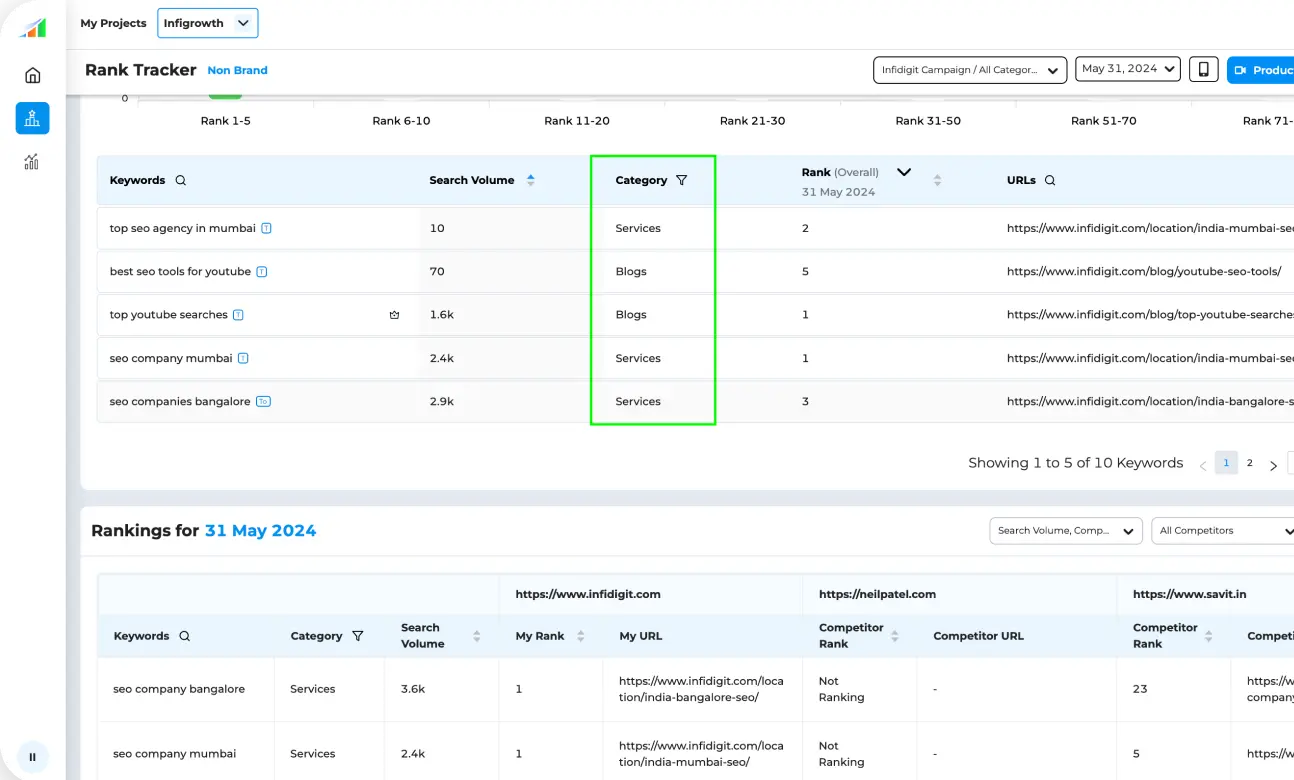Sort top table by Search Volume arrows
The image size is (1294, 780).
tap(531, 180)
